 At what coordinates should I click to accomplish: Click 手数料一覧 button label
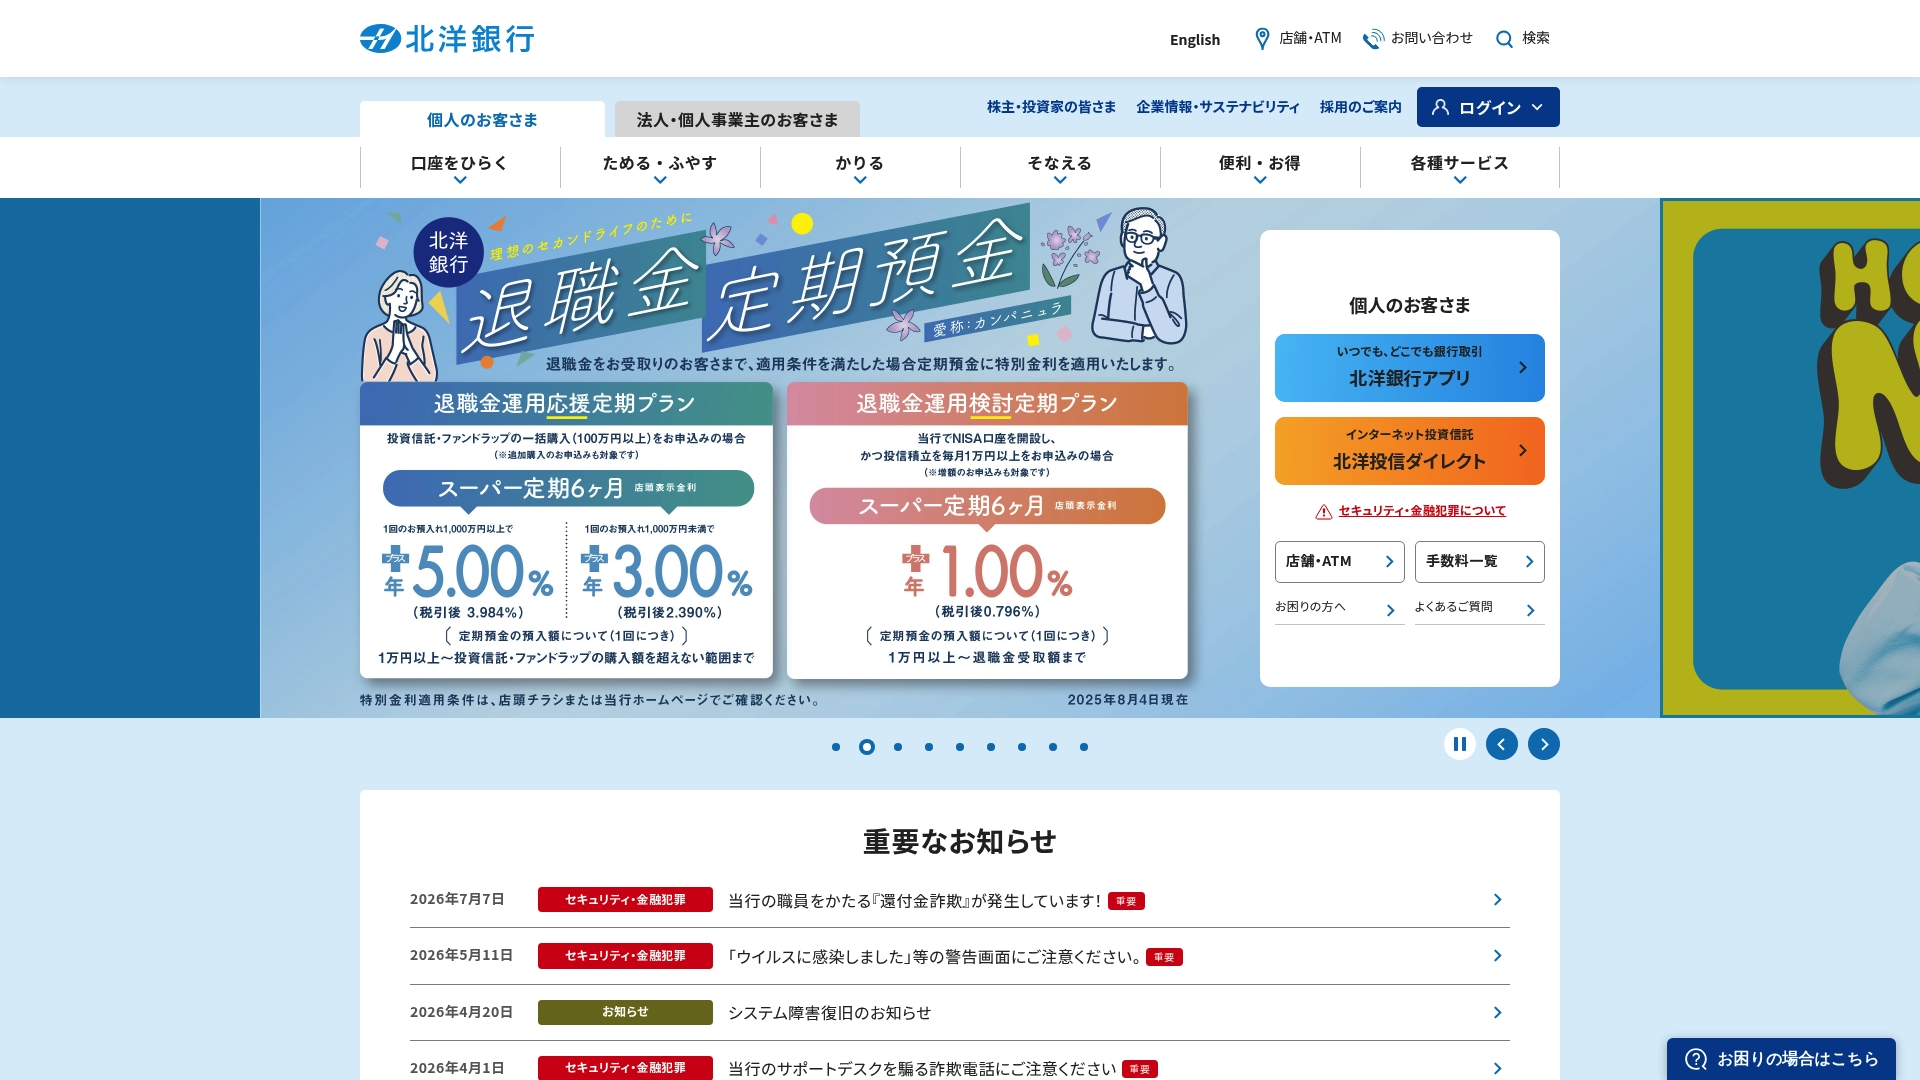pyautogui.click(x=1462, y=561)
